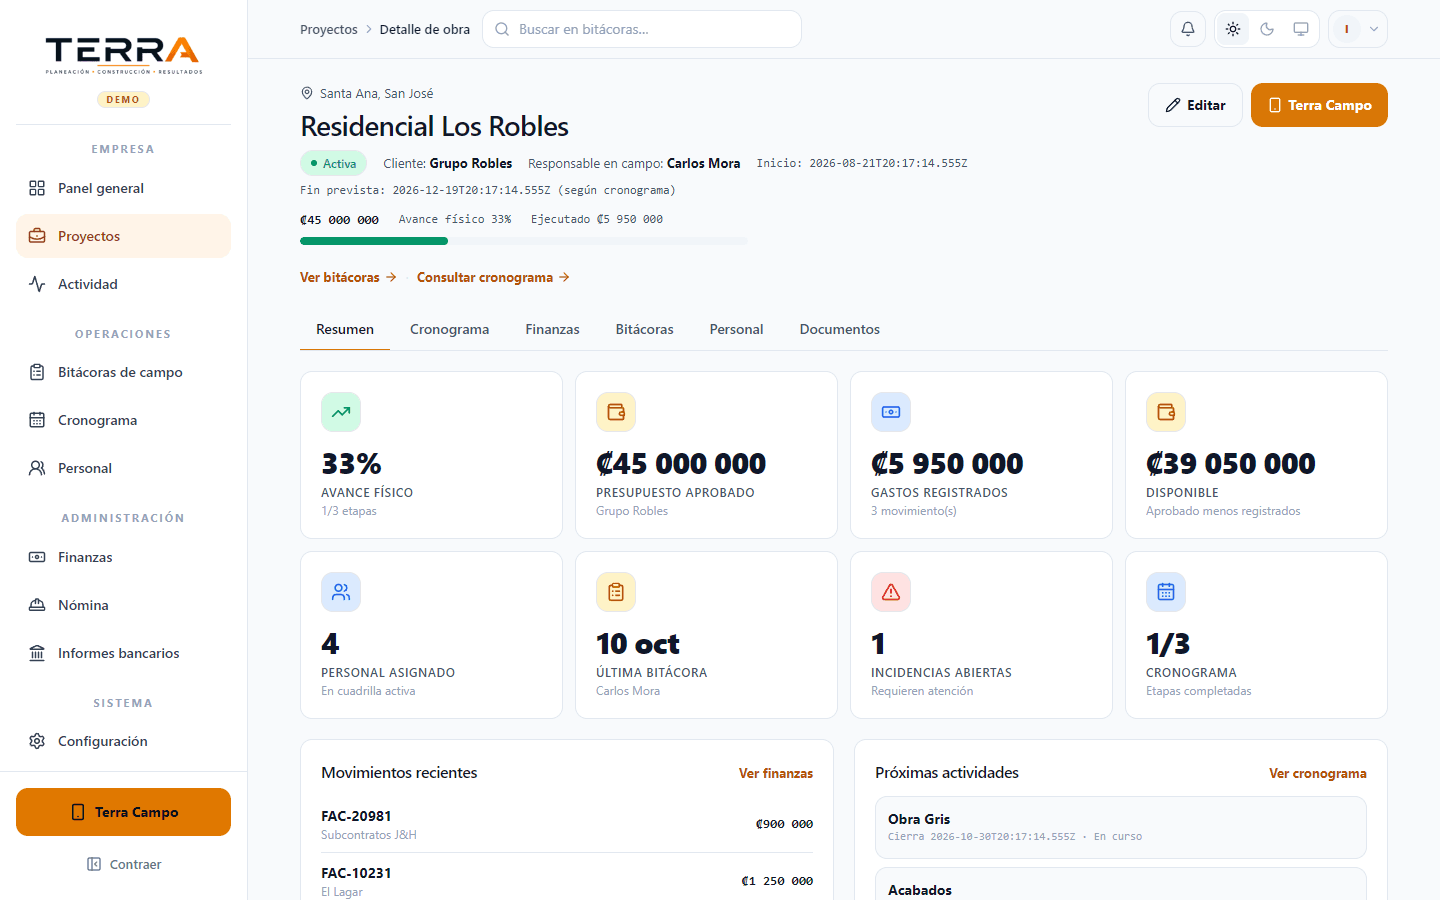This screenshot has height=900, width=1440.
Task: Switch to light theme sun icon
Action: click(1233, 29)
